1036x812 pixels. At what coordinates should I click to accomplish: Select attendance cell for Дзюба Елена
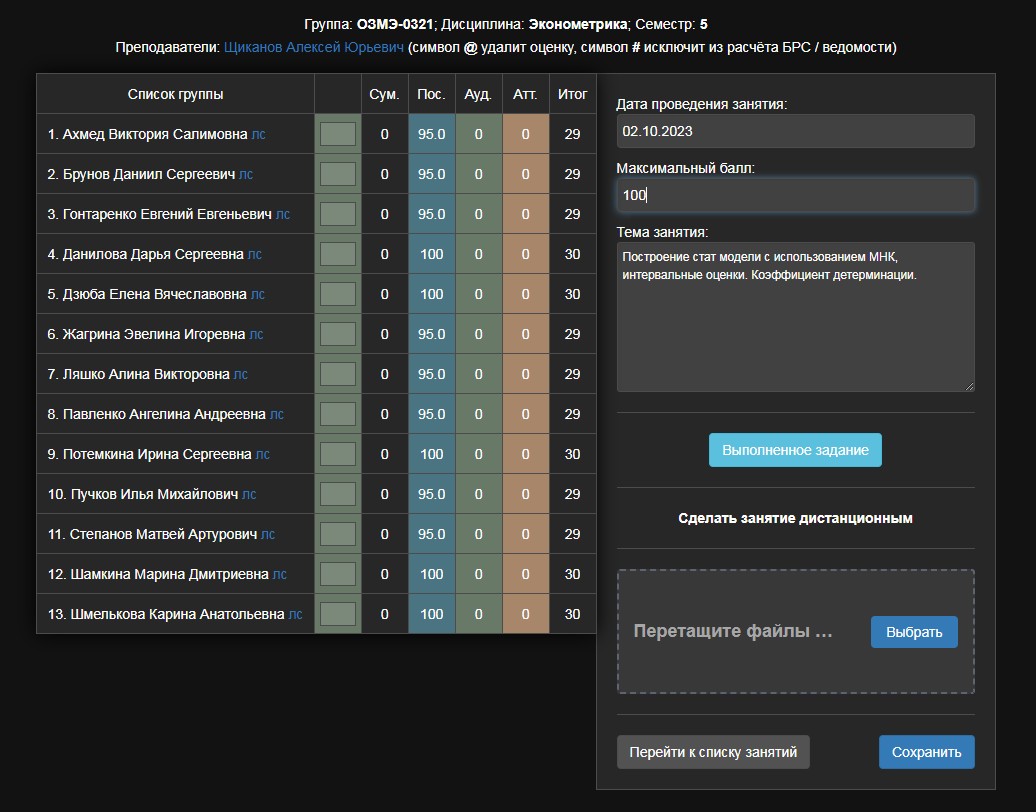click(431, 294)
